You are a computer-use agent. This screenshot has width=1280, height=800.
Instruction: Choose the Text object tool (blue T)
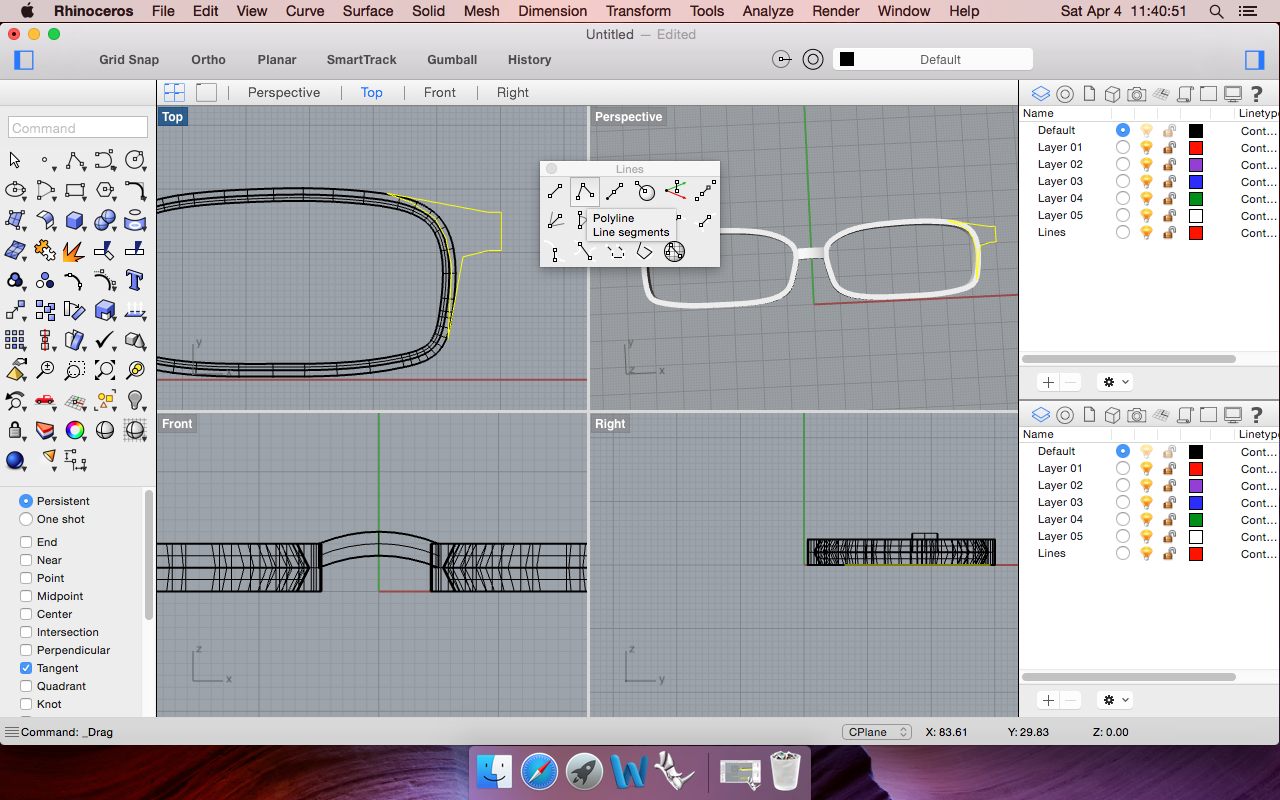(x=136, y=280)
